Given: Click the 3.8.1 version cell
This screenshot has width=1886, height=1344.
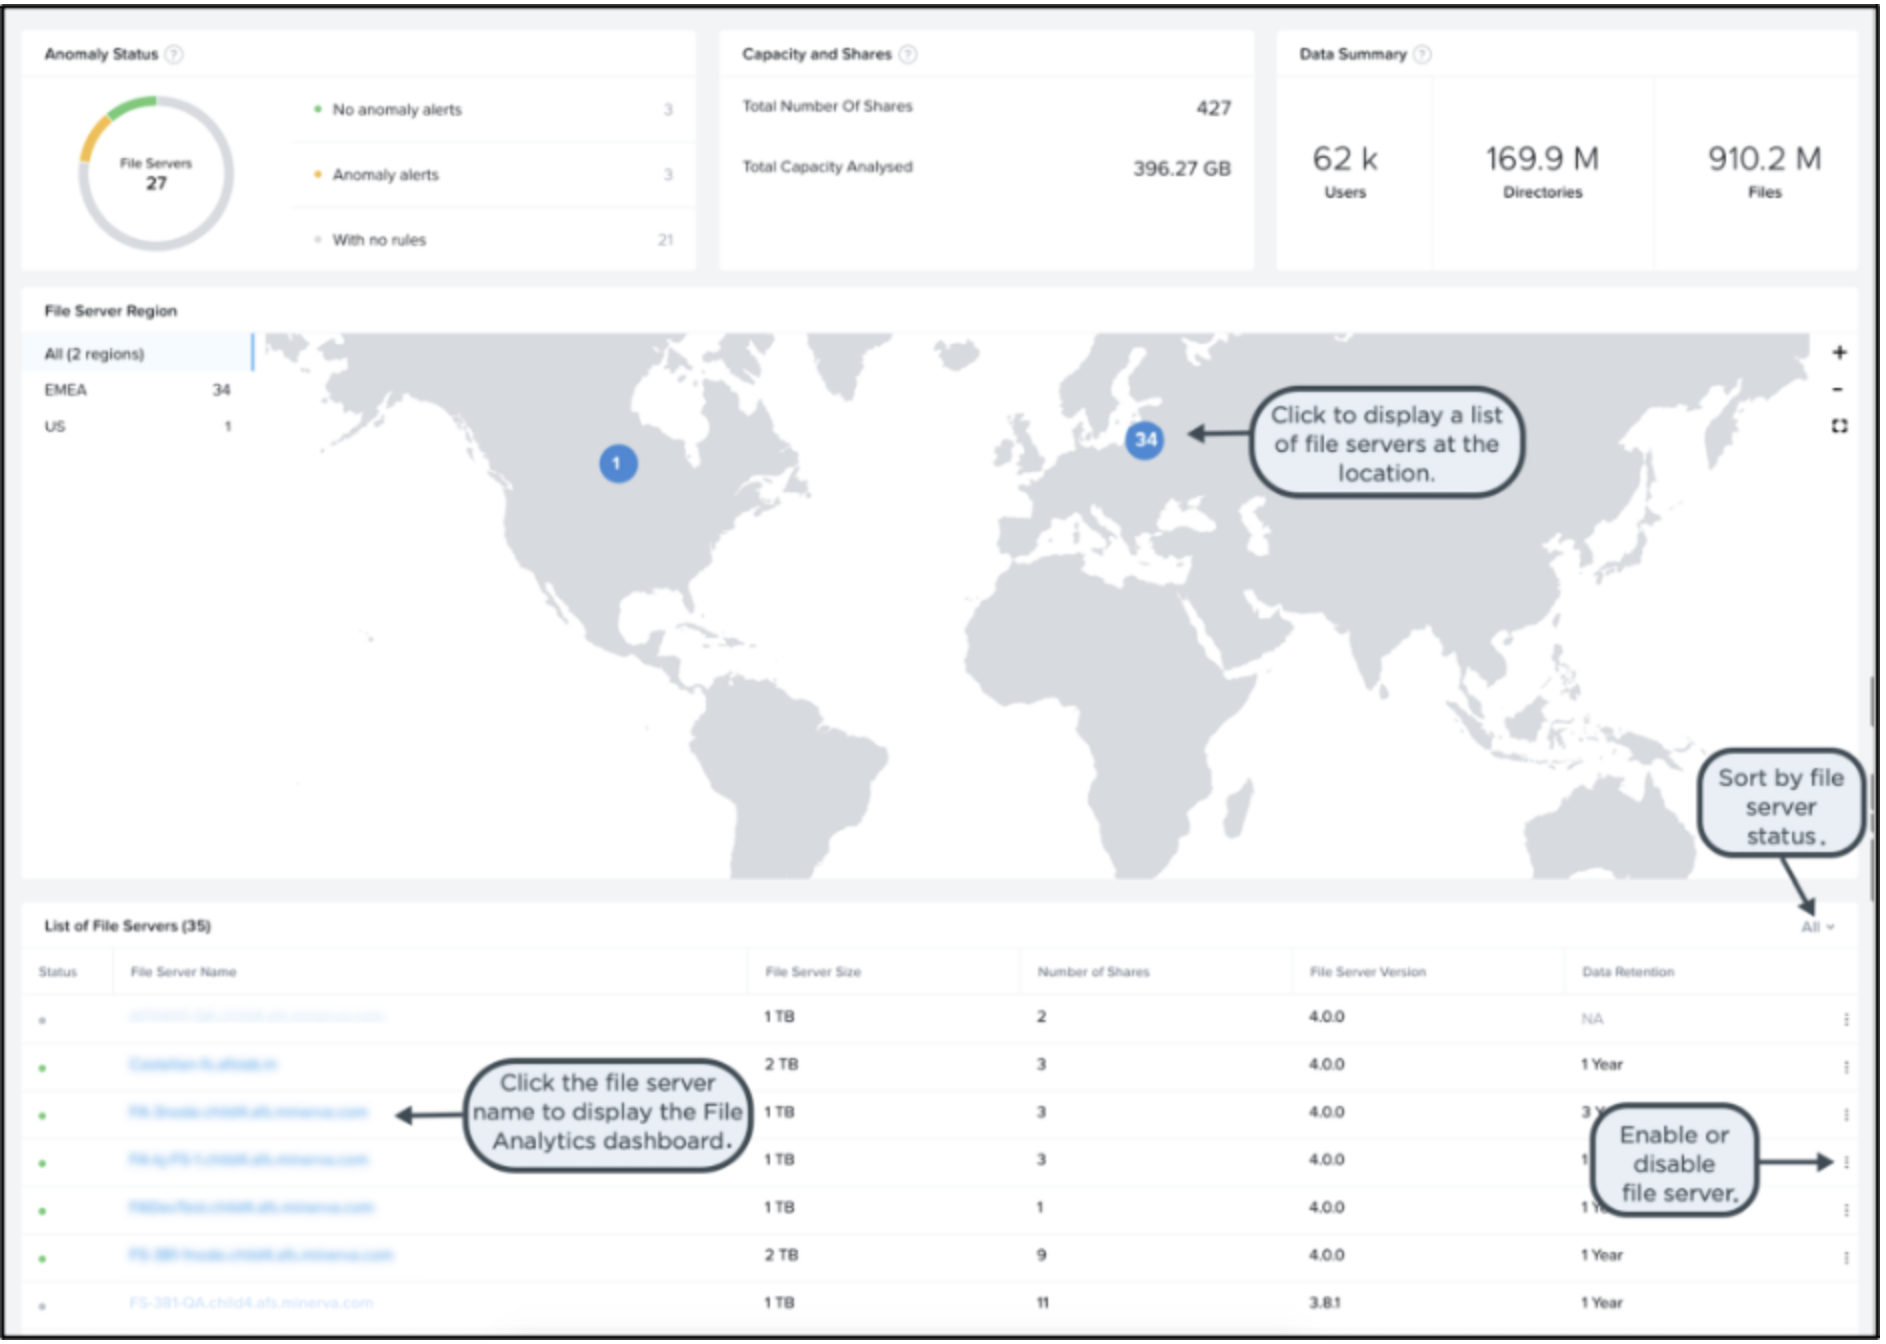Looking at the screenshot, I should [x=1325, y=1303].
